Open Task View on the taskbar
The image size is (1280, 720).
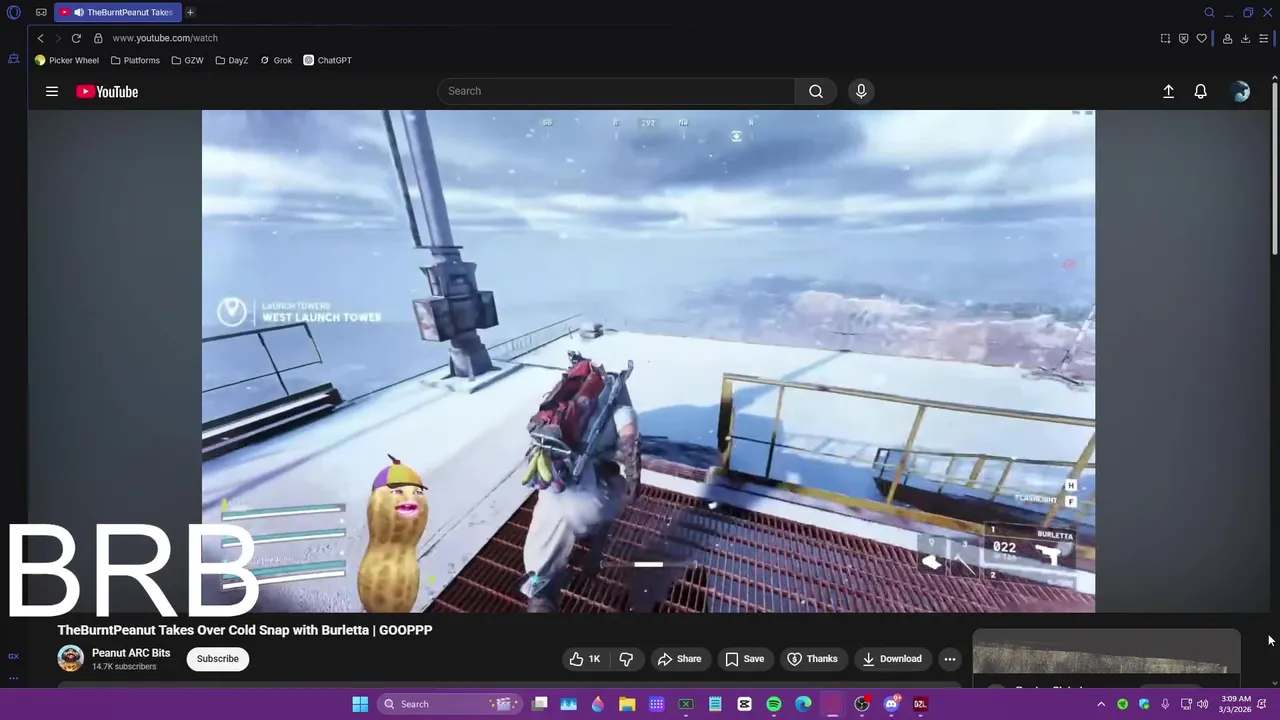(x=540, y=704)
